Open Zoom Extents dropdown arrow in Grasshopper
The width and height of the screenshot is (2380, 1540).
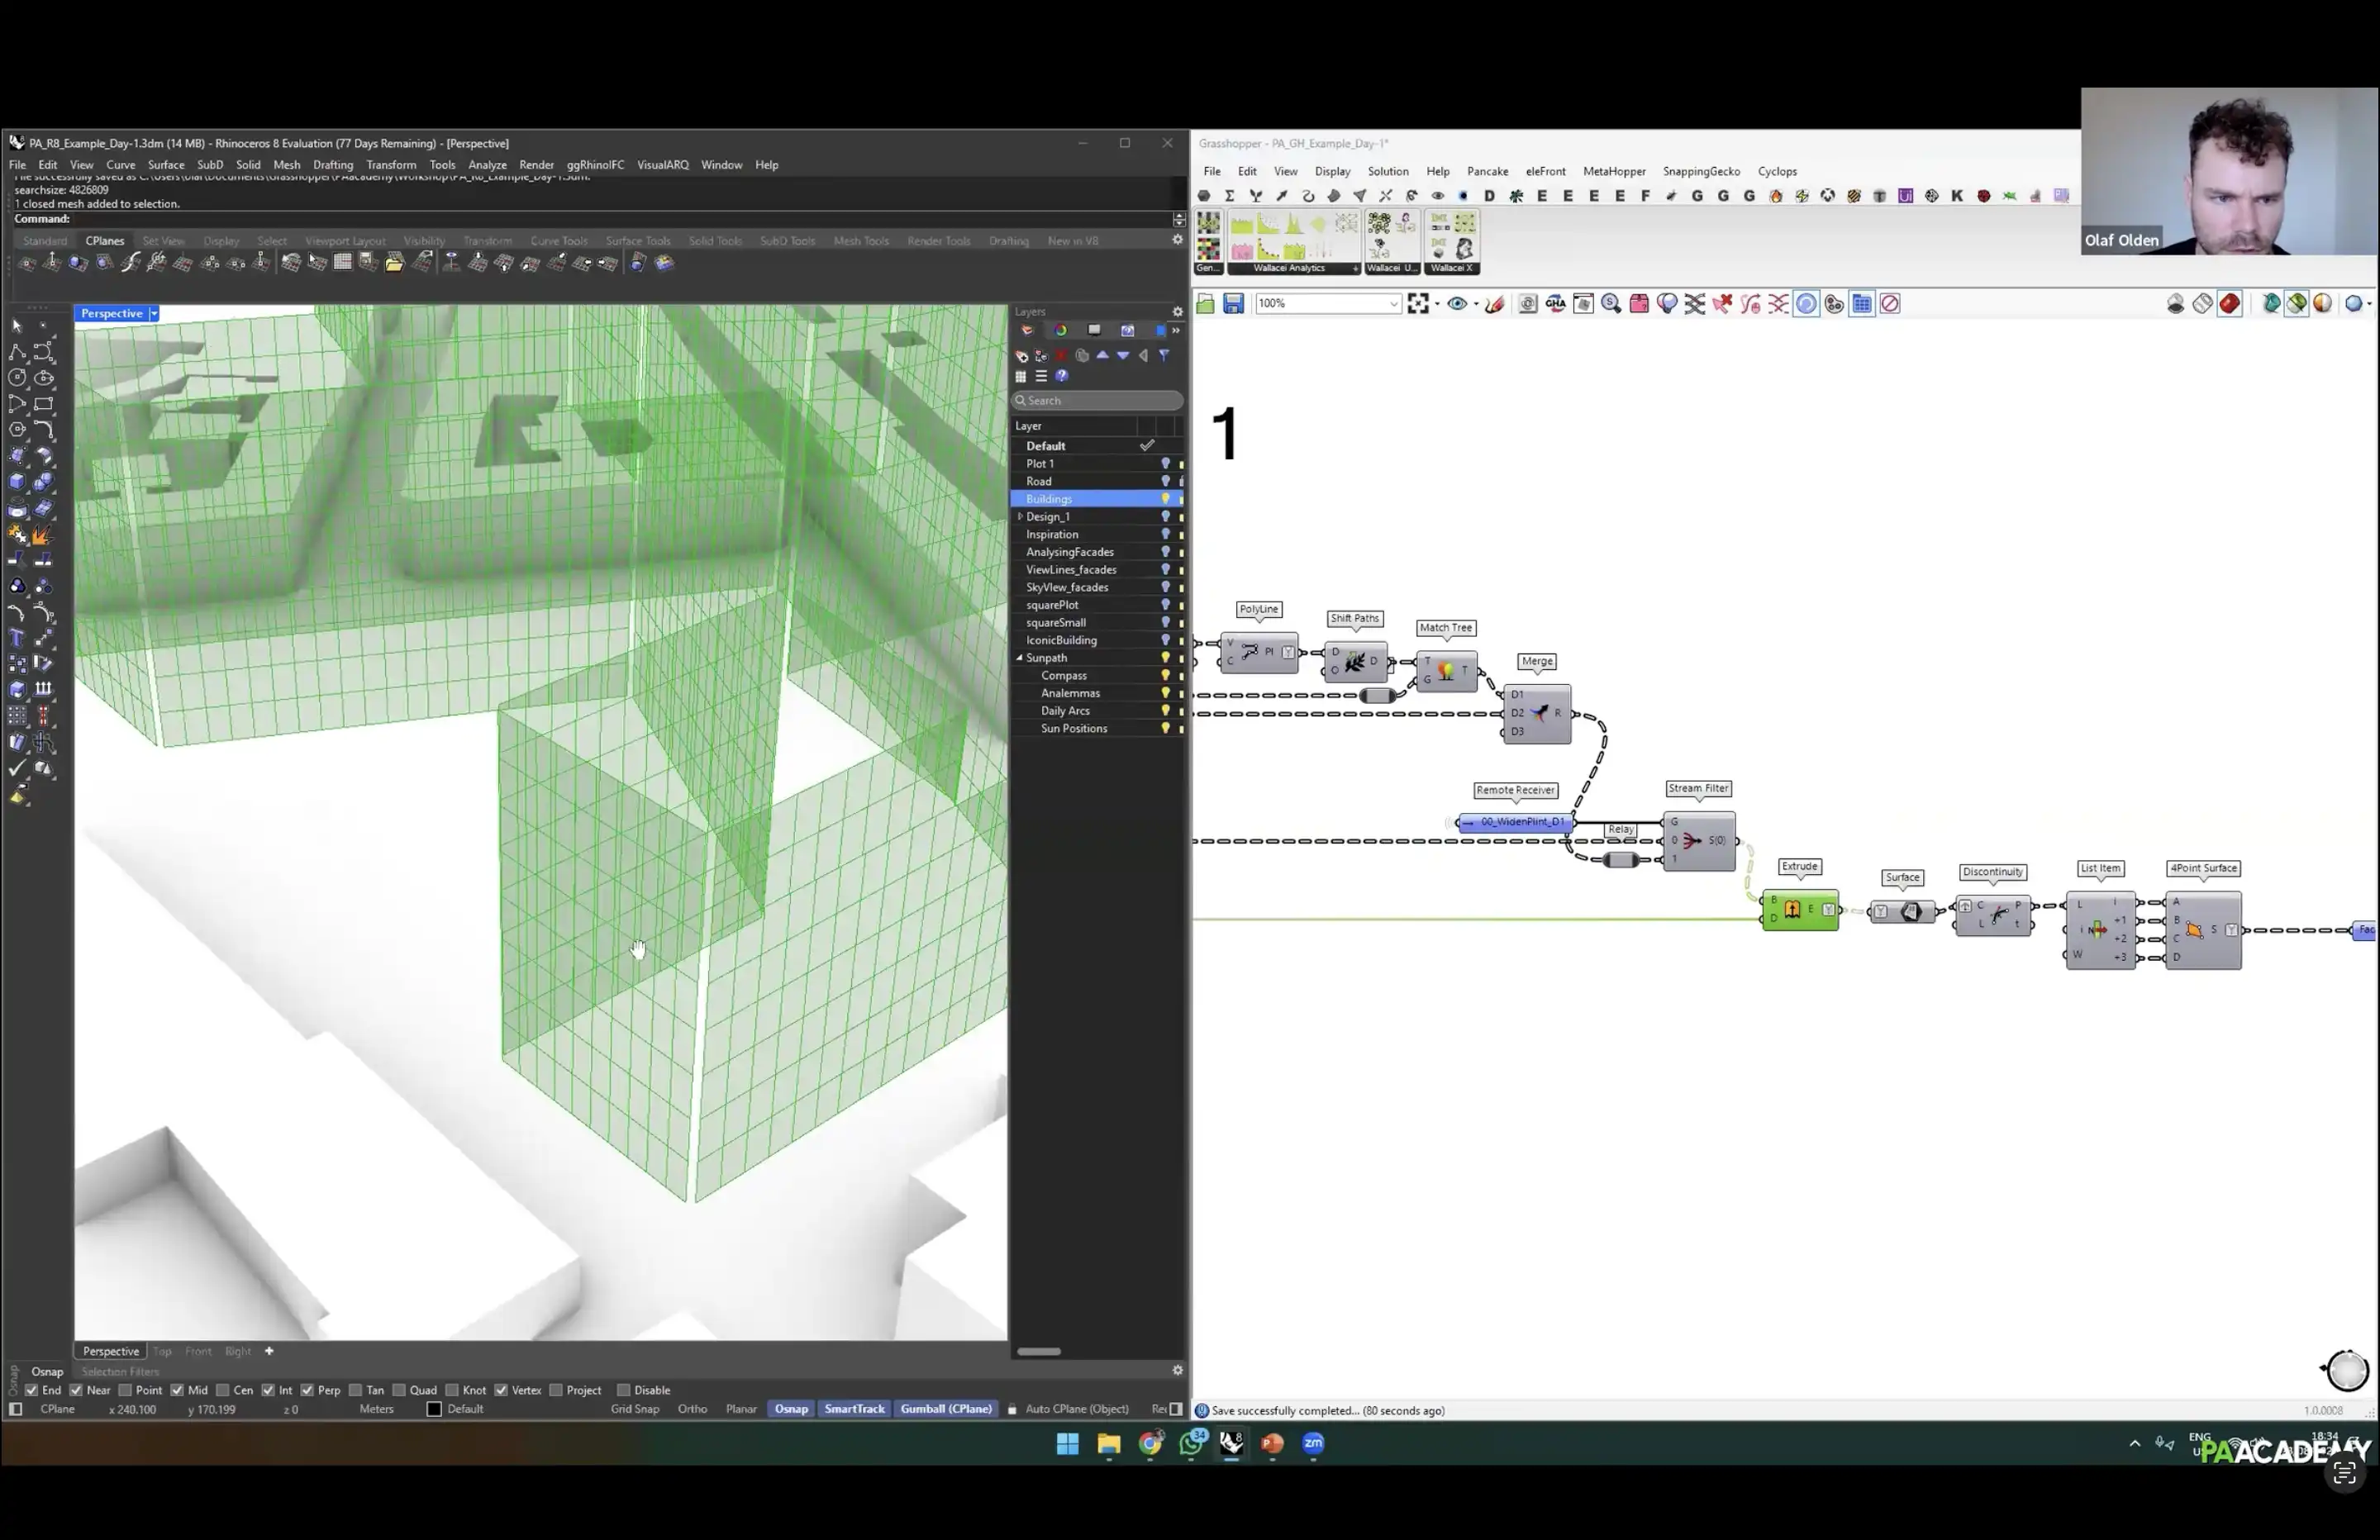(x=1437, y=304)
